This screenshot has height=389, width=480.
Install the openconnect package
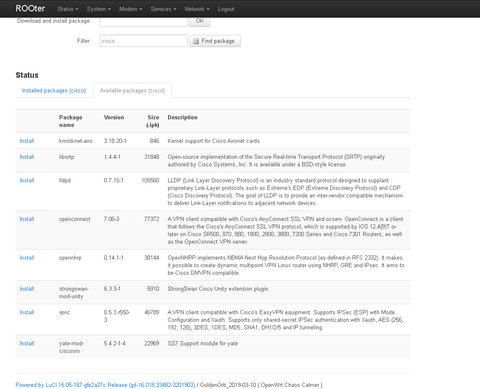click(27, 219)
